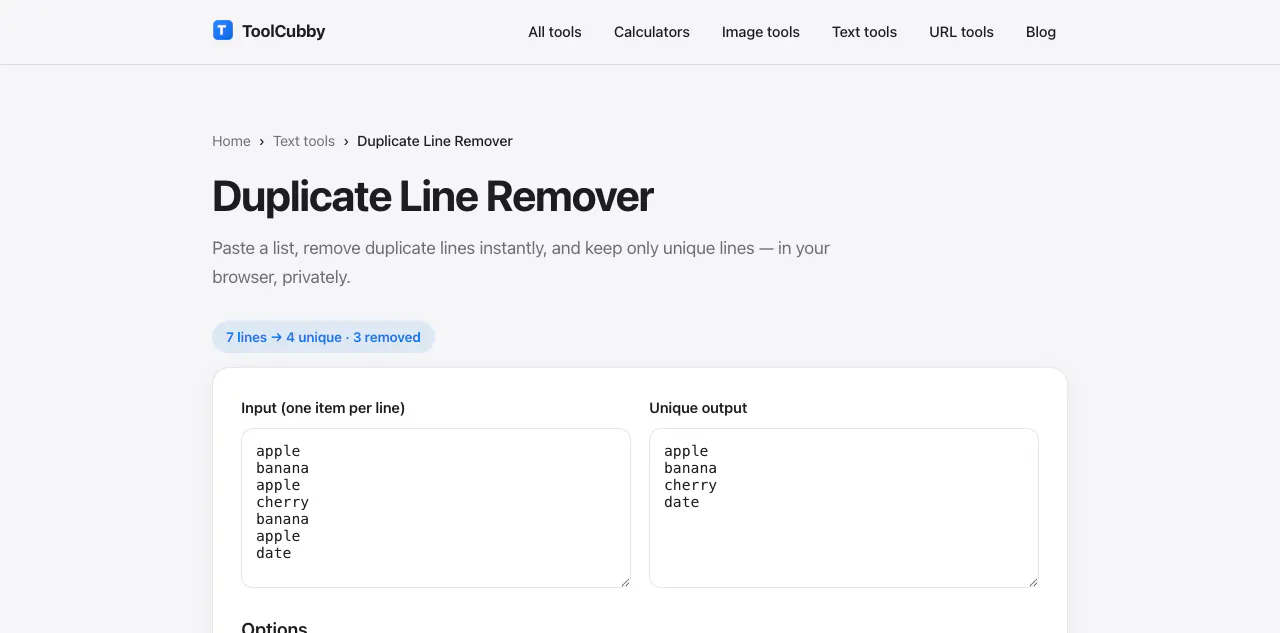1280x633 pixels.
Task: Open Image tools in the top navigation
Action: pyautogui.click(x=761, y=32)
